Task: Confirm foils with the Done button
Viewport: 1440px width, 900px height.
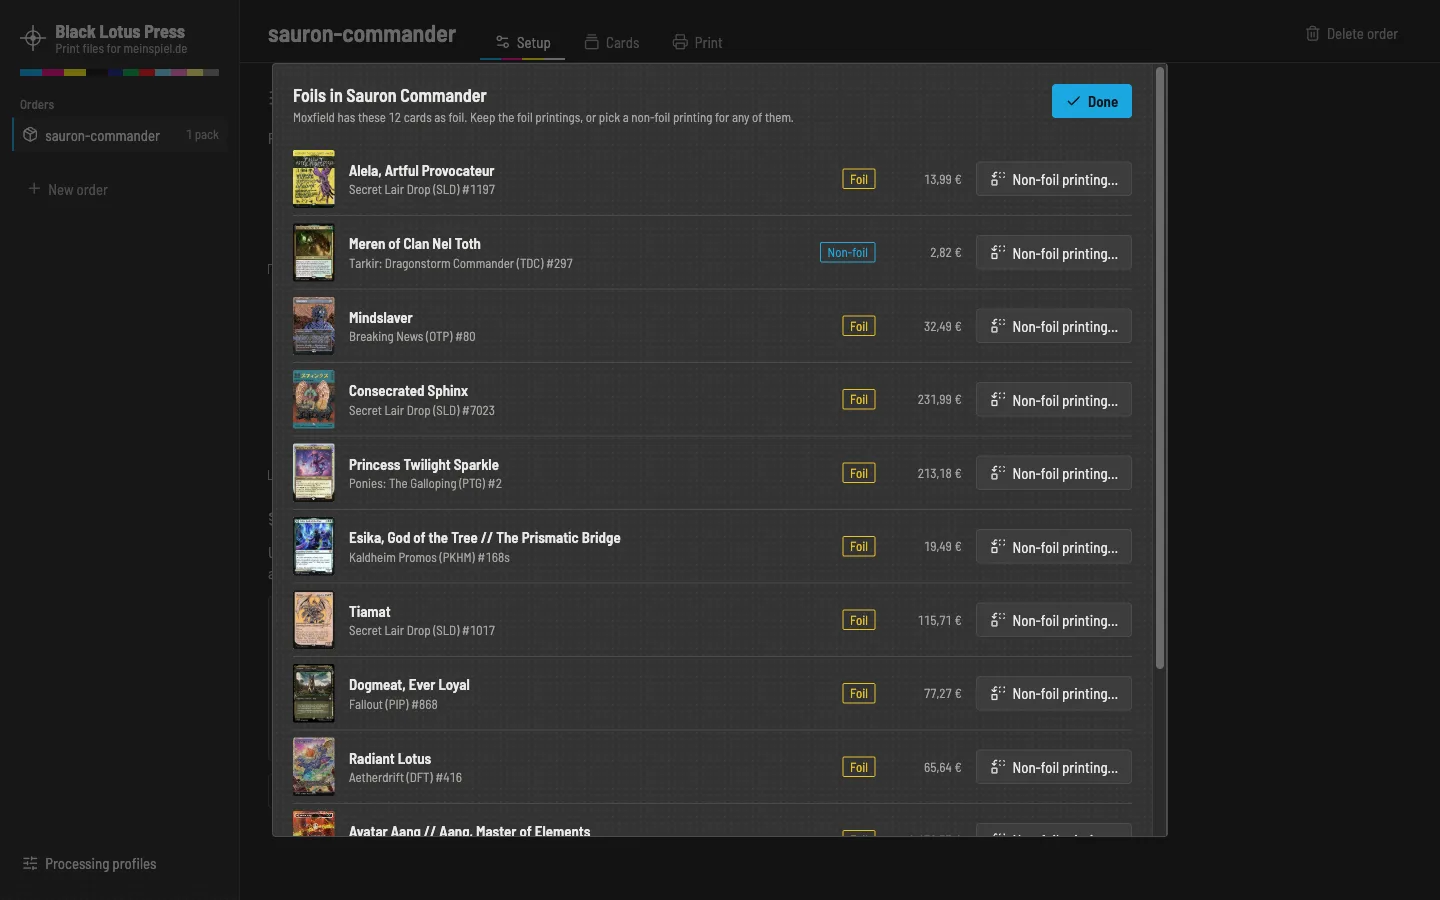Action: click(1092, 101)
